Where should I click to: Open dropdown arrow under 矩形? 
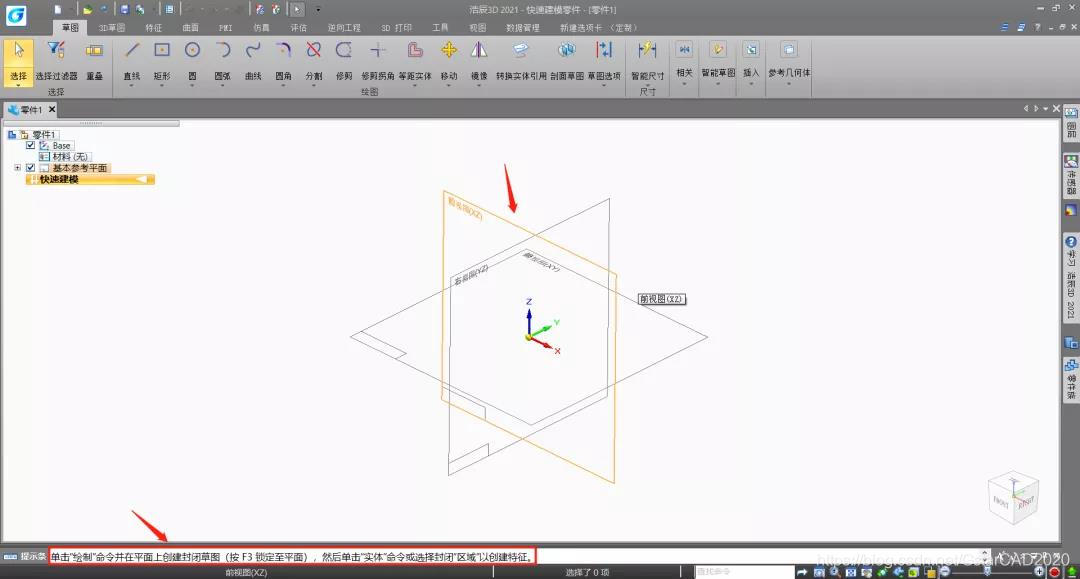(162, 85)
